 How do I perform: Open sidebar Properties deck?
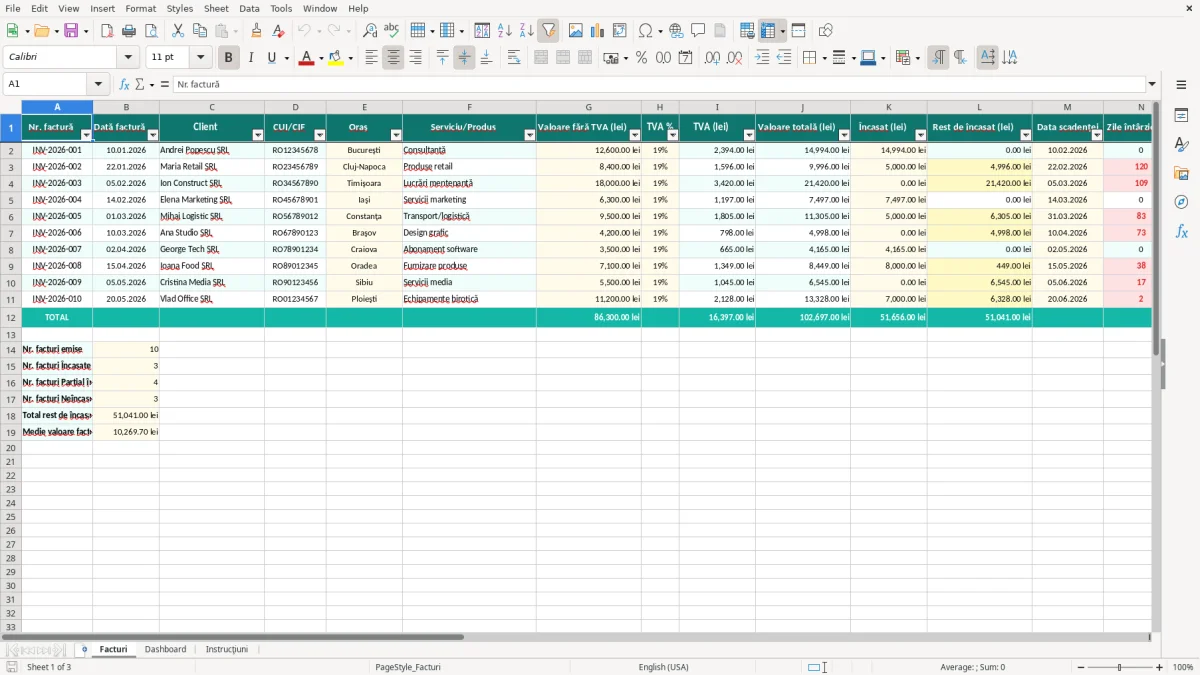[x=1181, y=116]
